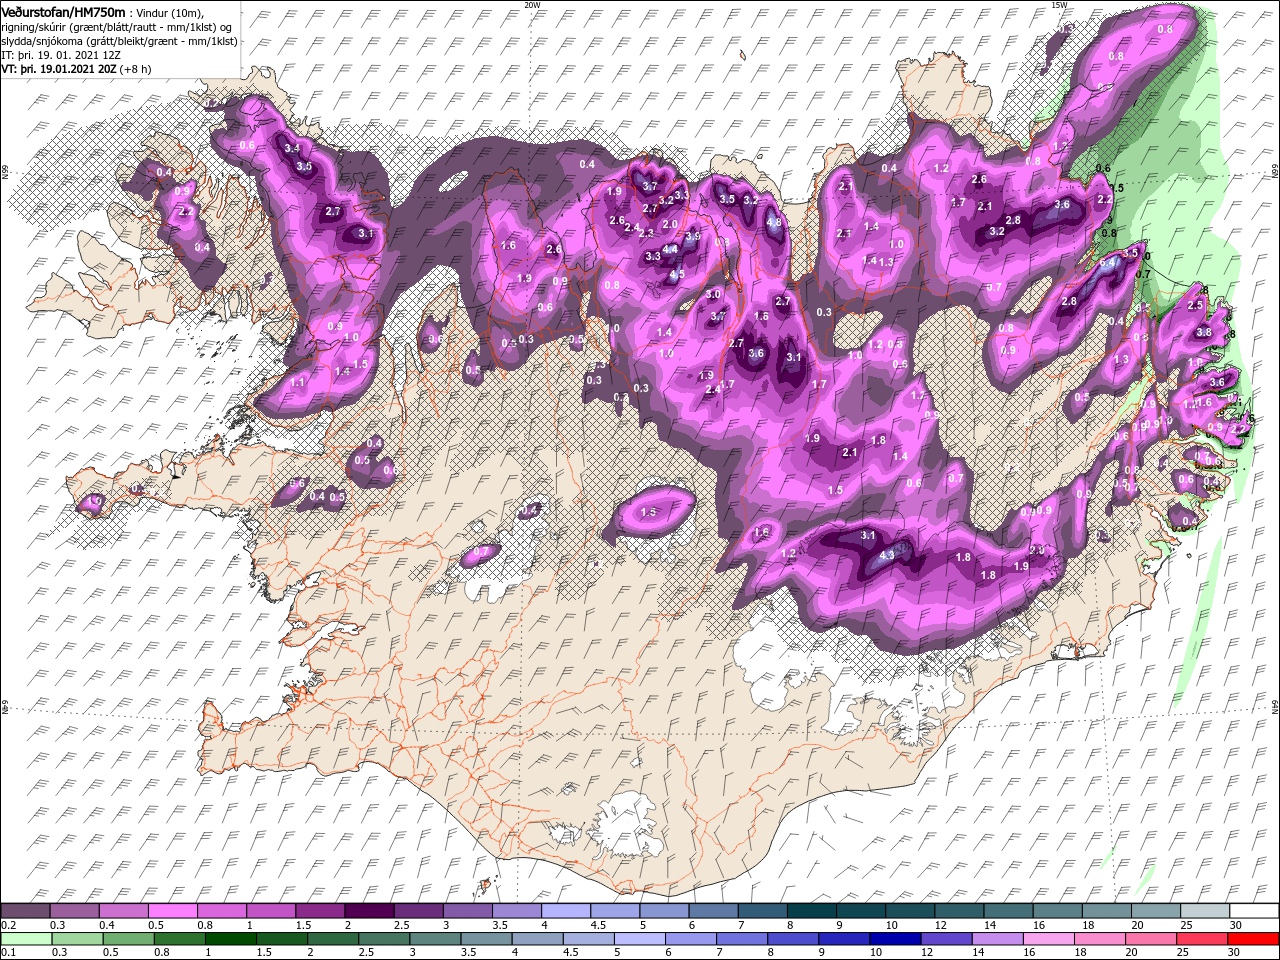
Task: Click the 4.8 precipitation value on the map
Action: (774, 223)
